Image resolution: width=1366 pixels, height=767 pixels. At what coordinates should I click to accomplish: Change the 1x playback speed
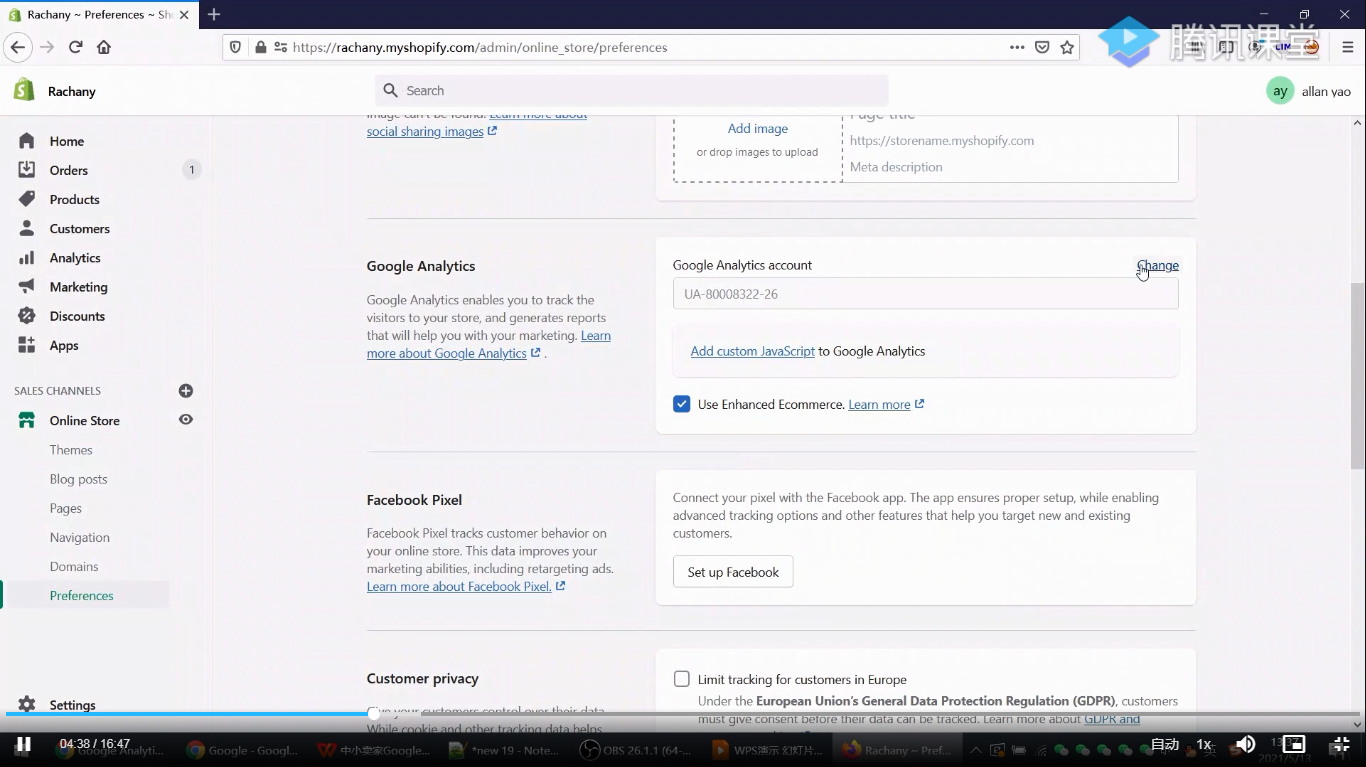pos(1204,744)
